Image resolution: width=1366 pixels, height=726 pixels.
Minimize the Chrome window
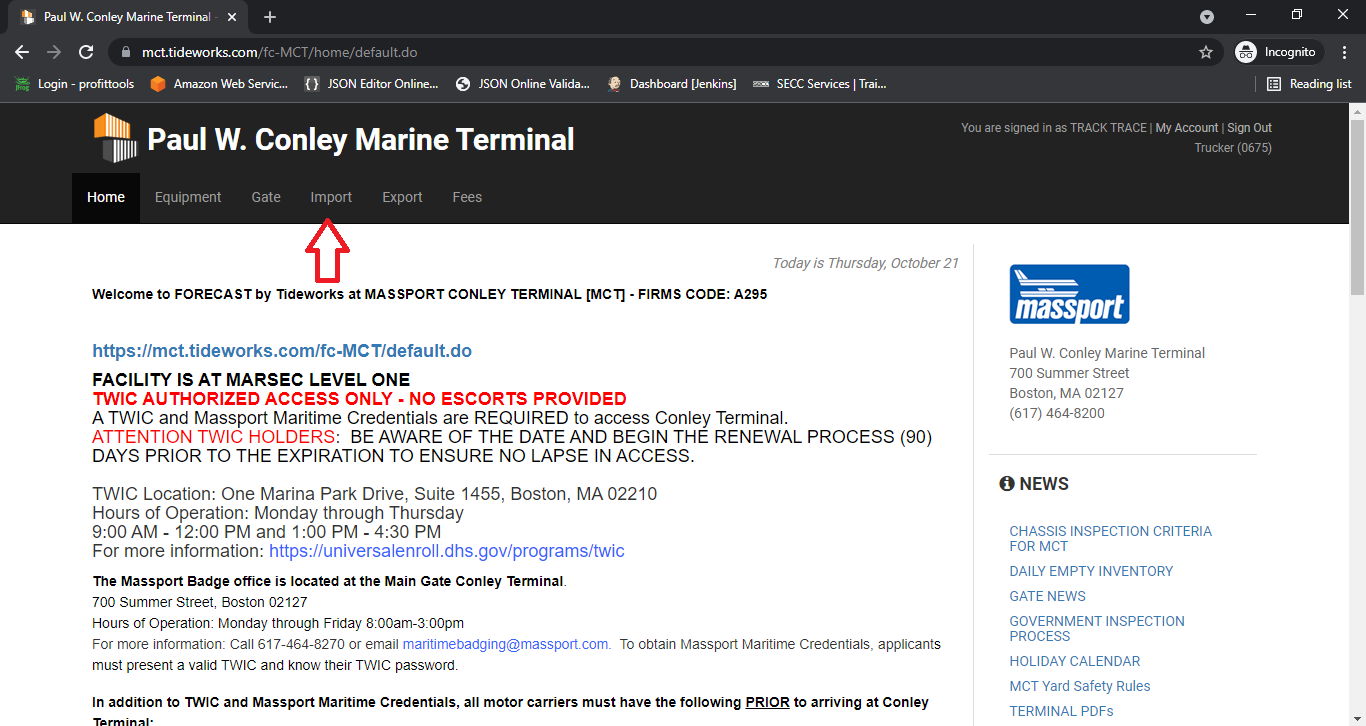[x=1251, y=15]
